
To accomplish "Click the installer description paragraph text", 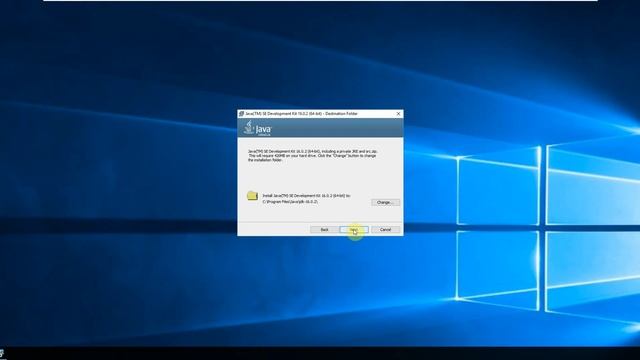I will (x=313, y=156).
